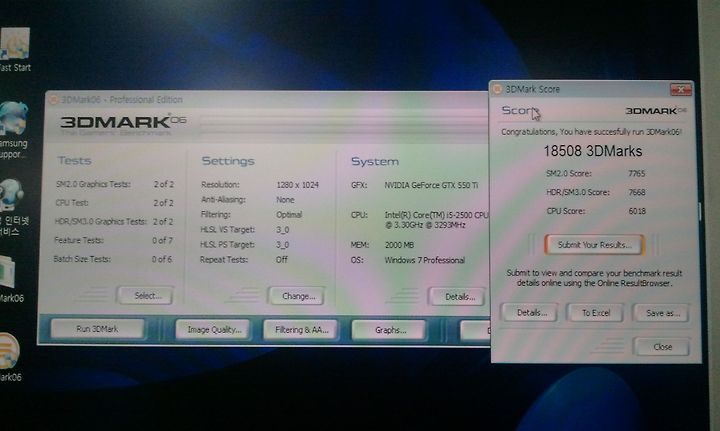Click Submit Your Results button

click(595, 245)
